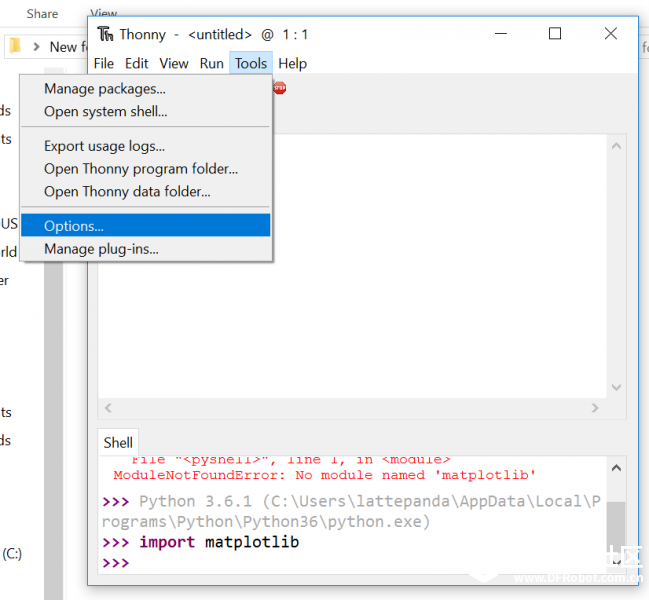Click editor vertical scrollbar up arrow
Viewport: 649px width, 600px height.
[616, 146]
